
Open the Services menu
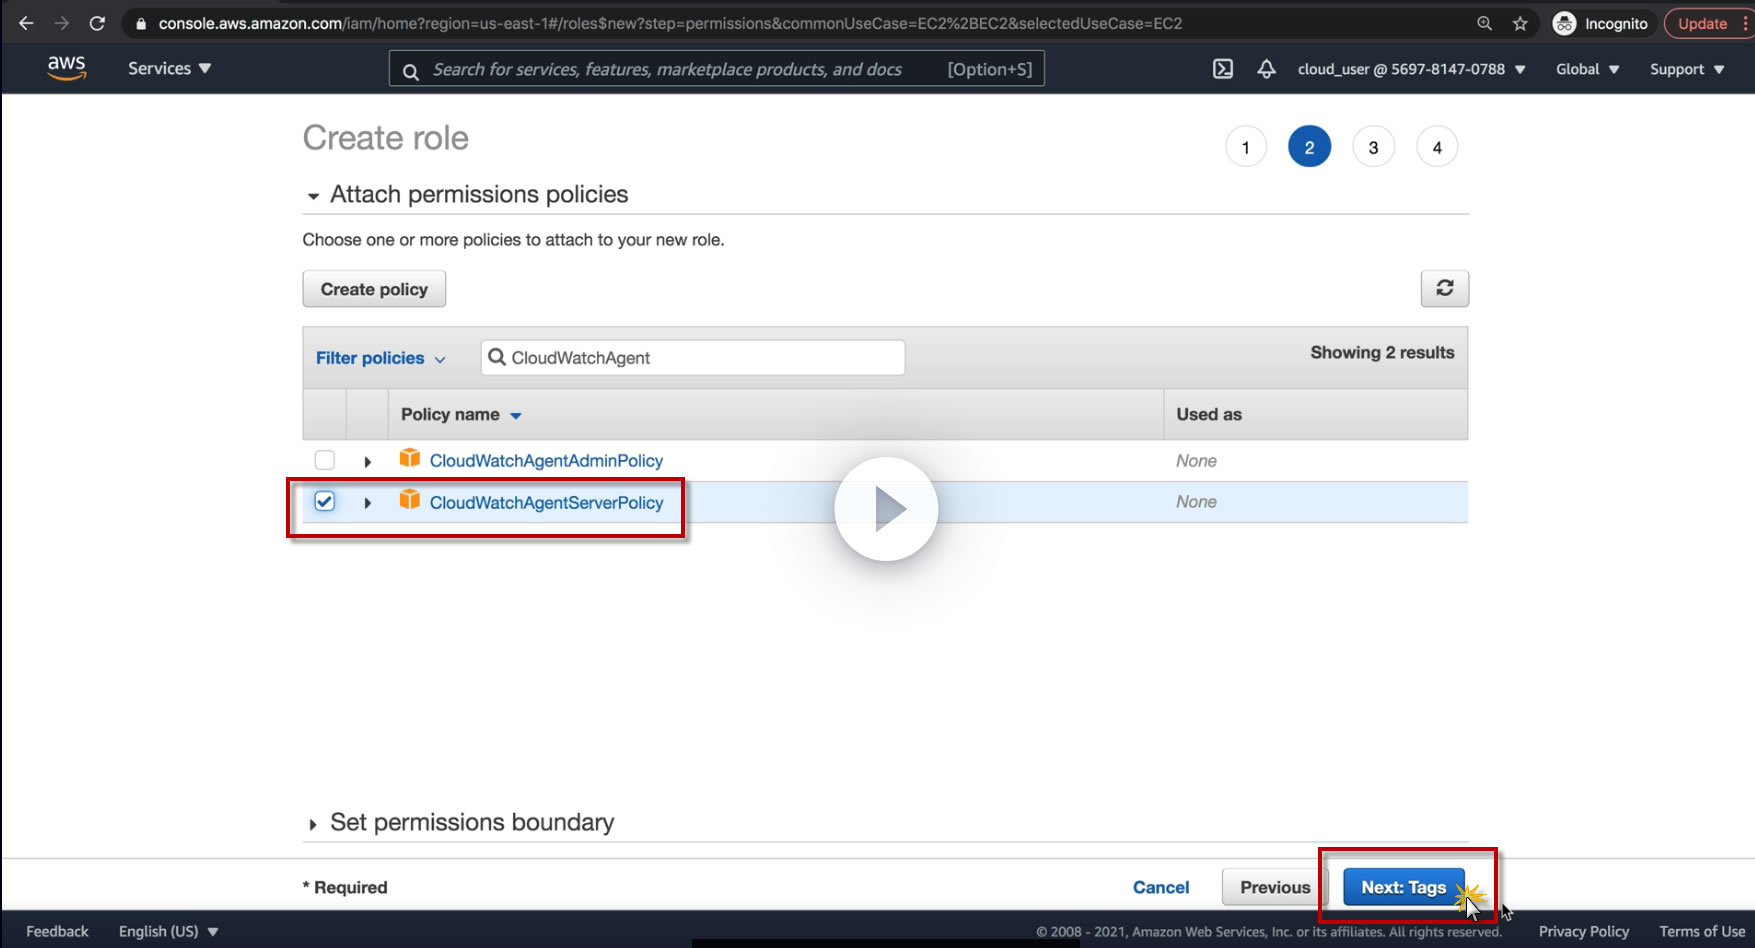(169, 68)
